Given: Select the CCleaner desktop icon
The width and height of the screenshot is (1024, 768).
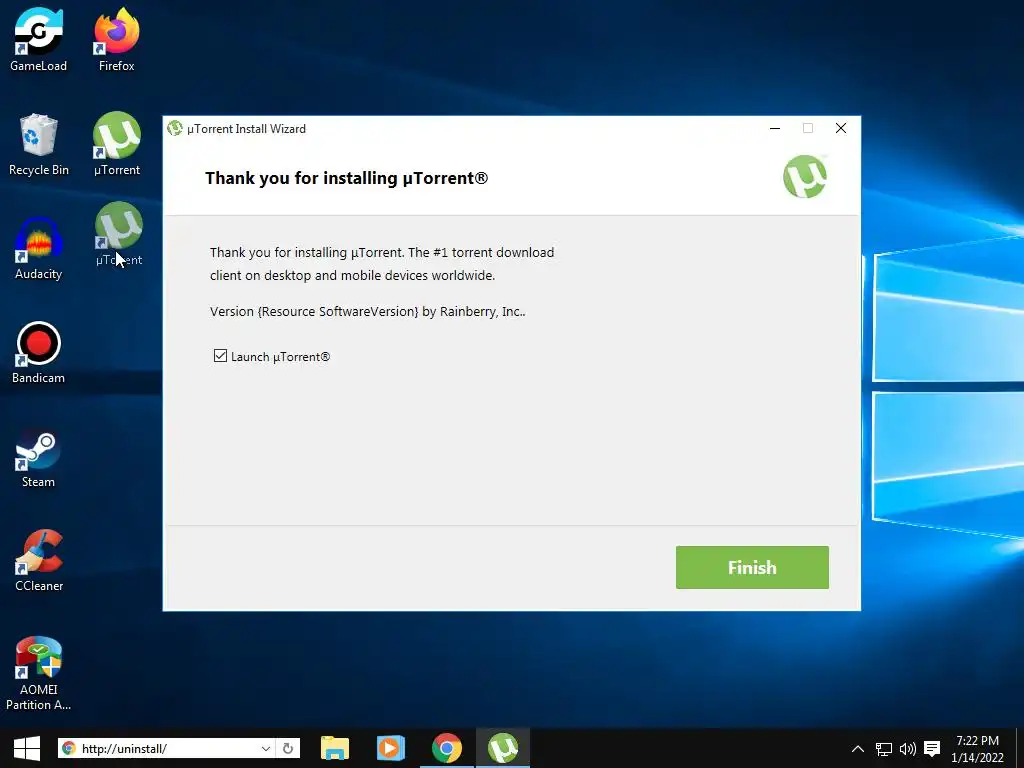Looking at the screenshot, I should 39,560.
